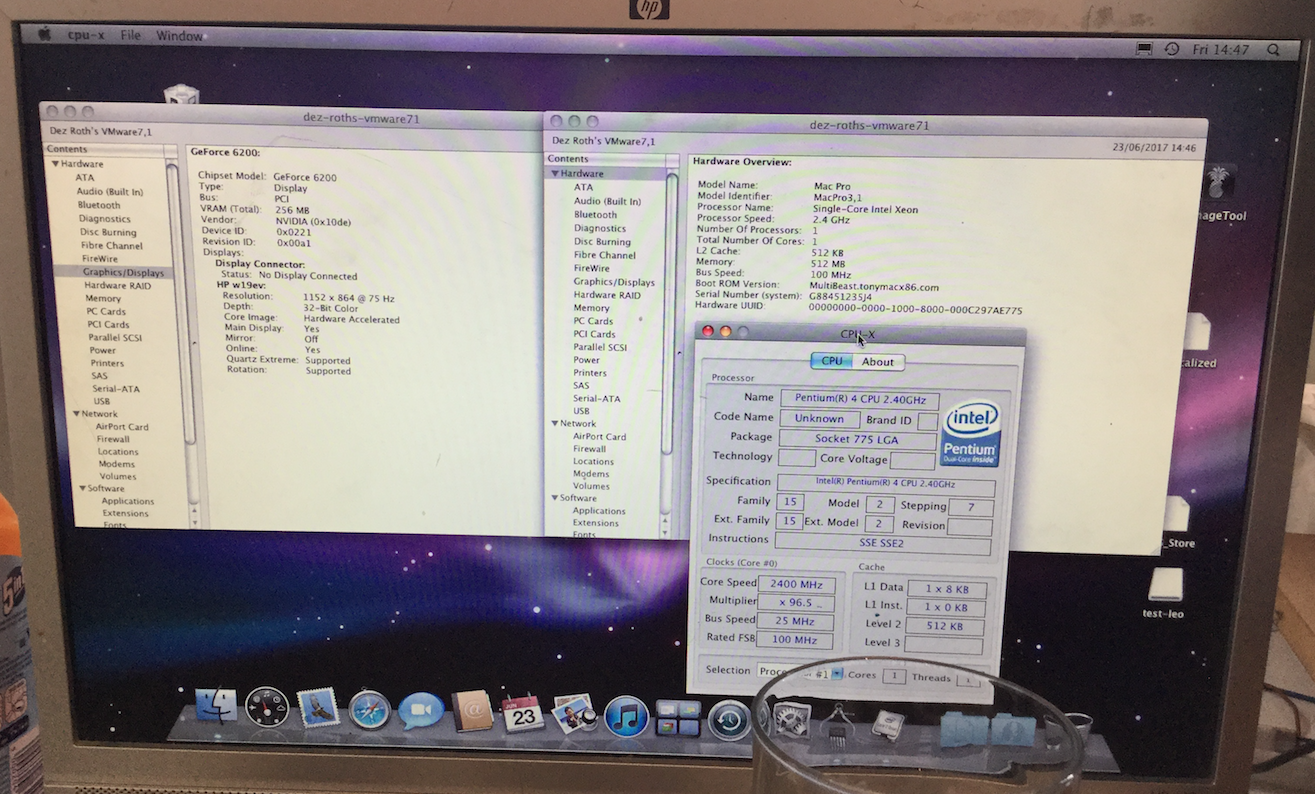This screenshot has height=794, width=1315.
Task: Click Serial Number value G88451235J4
Action: tap(841, 297)
